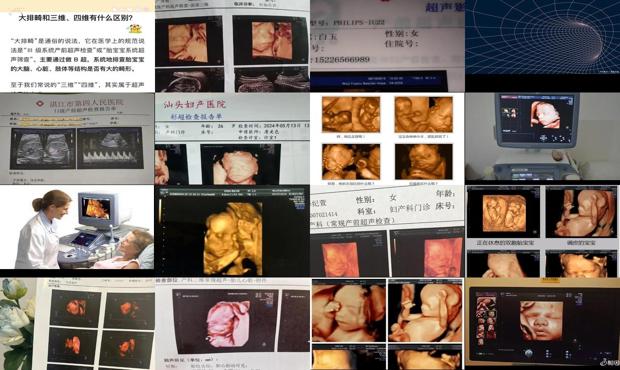Open the photo of the ultrasound machine monitor
The image size is (620, 370).
pos(542,138)
